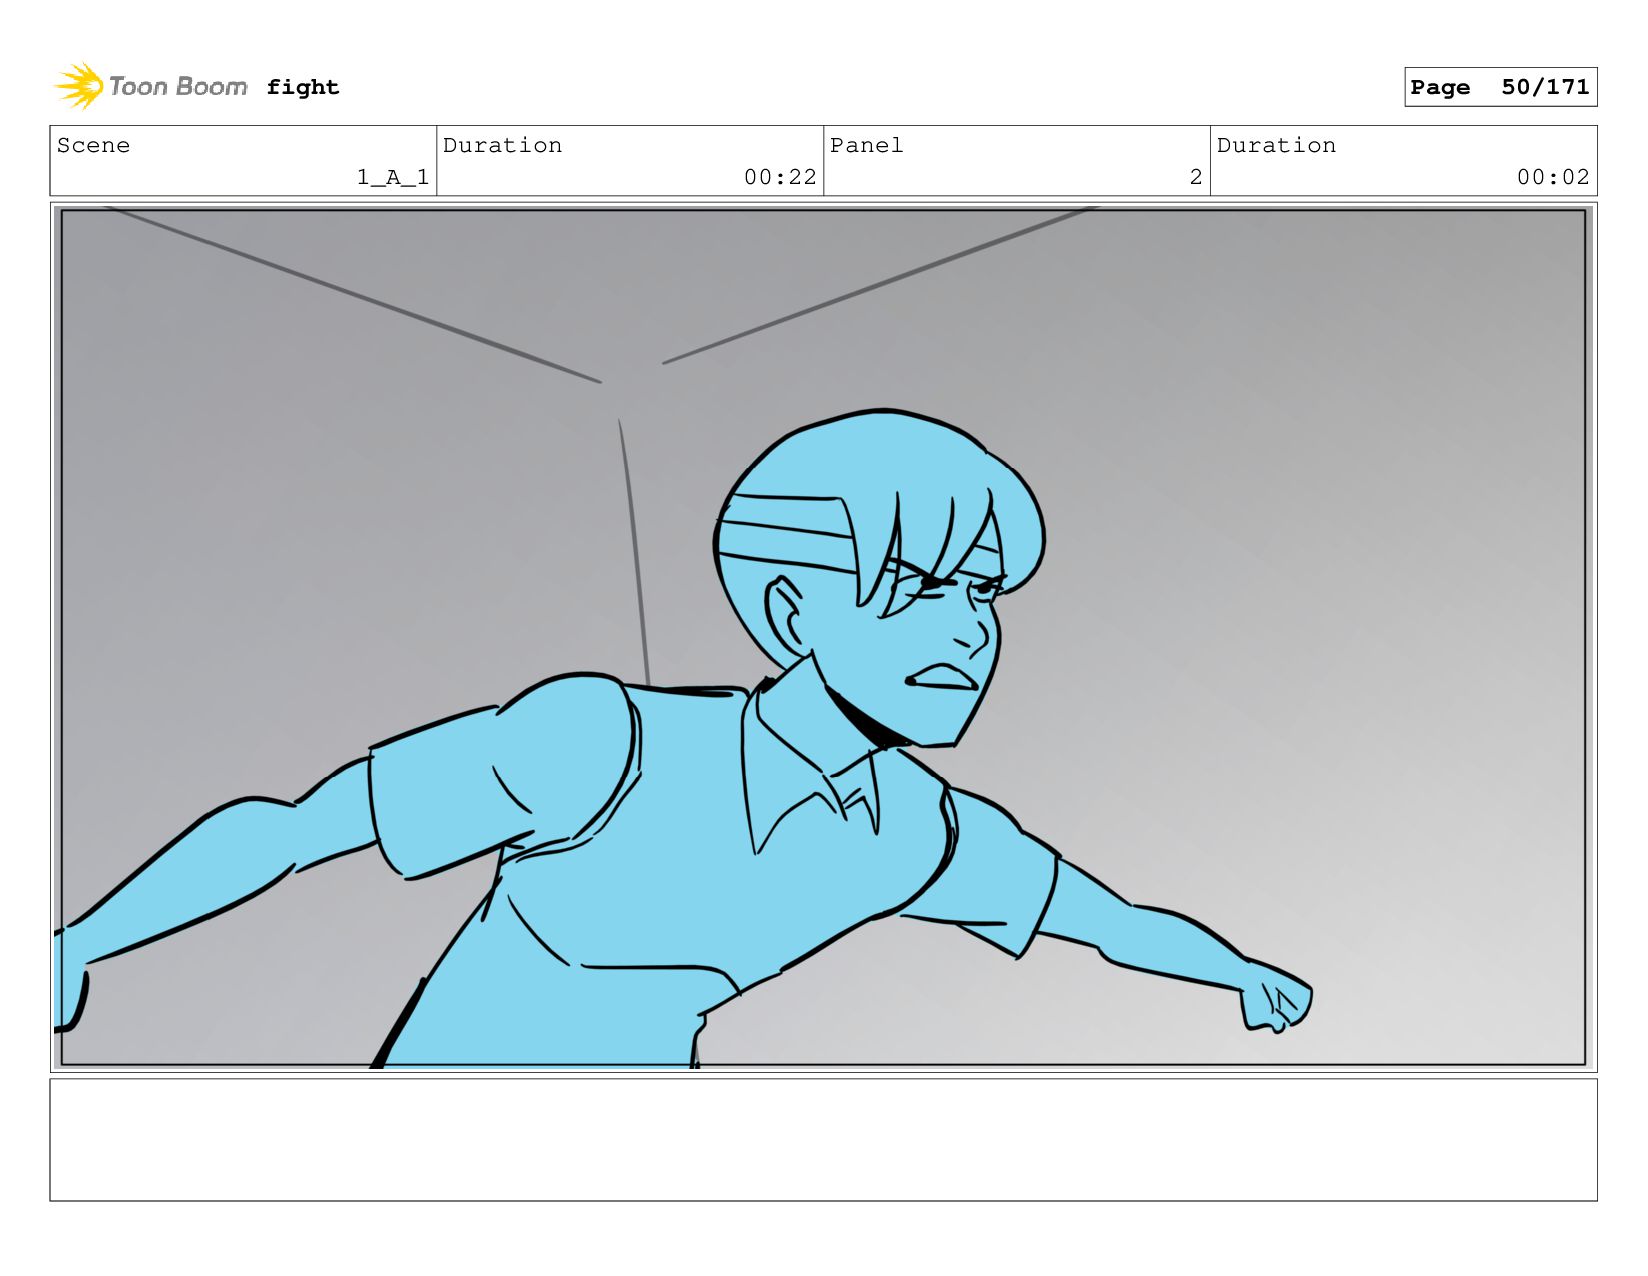Screen dimensions: 1648x1276
Task: Click the panel duration value 00:02
Action: [x=1553, y=177]
